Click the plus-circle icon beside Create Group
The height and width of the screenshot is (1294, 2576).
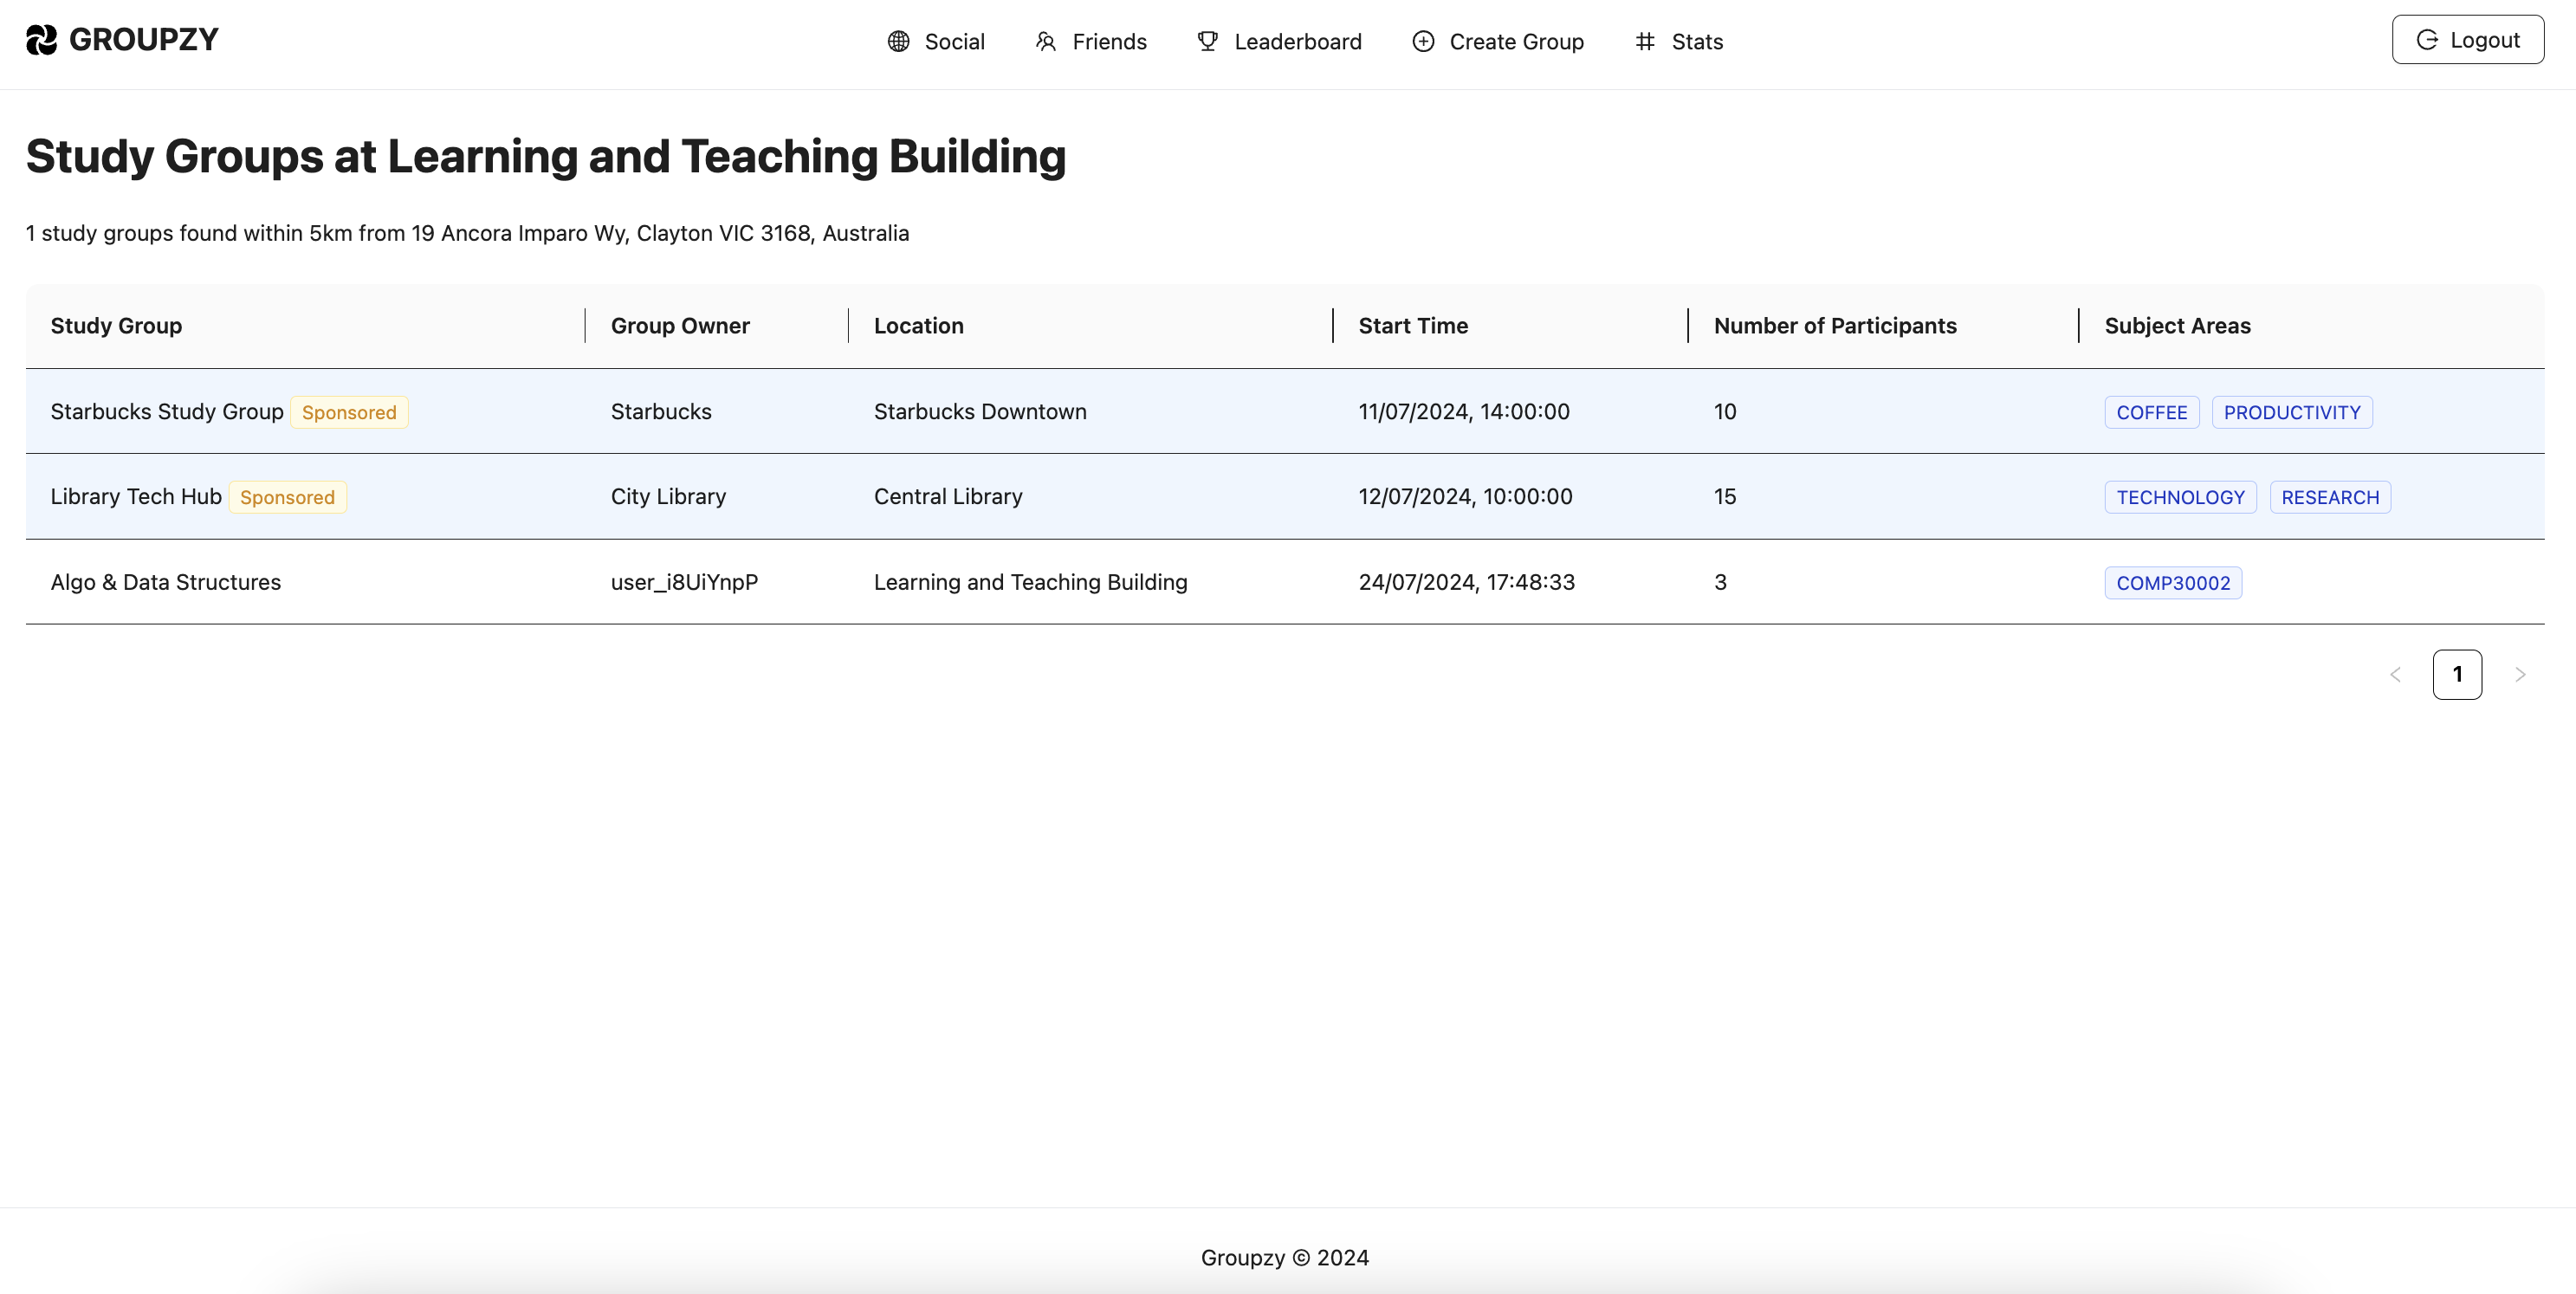tap(1423, 41)
